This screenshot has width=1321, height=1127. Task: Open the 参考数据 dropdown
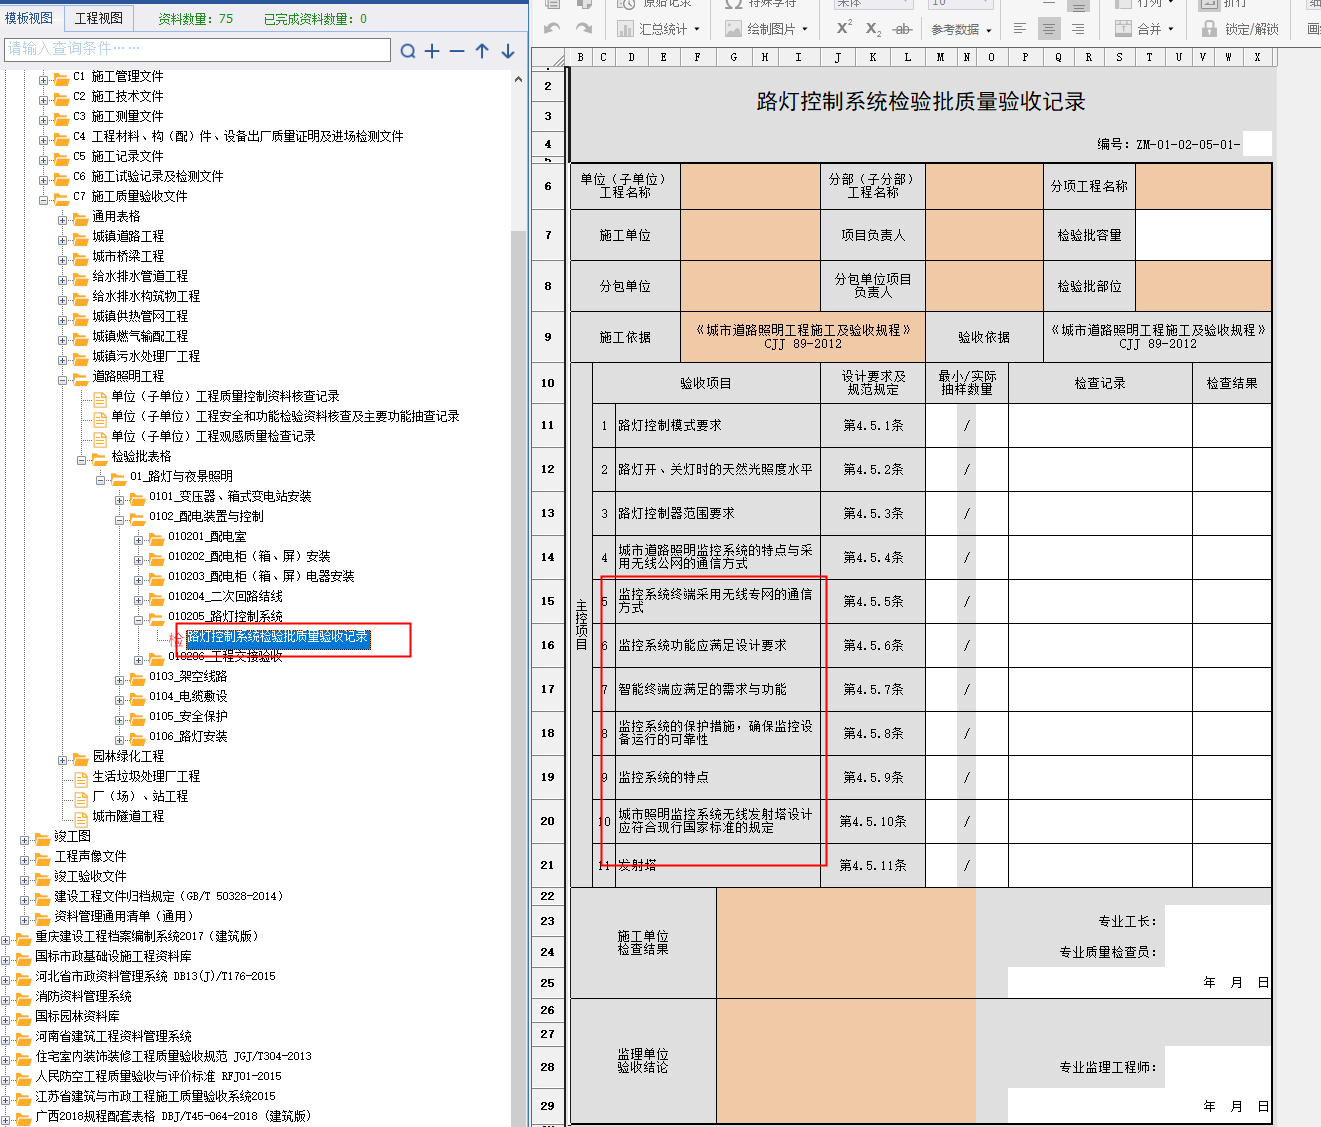961,29
